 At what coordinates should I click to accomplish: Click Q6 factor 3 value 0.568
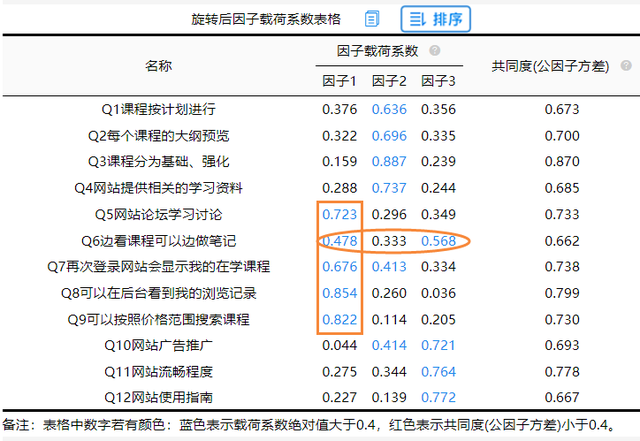[x=438, y=241]
